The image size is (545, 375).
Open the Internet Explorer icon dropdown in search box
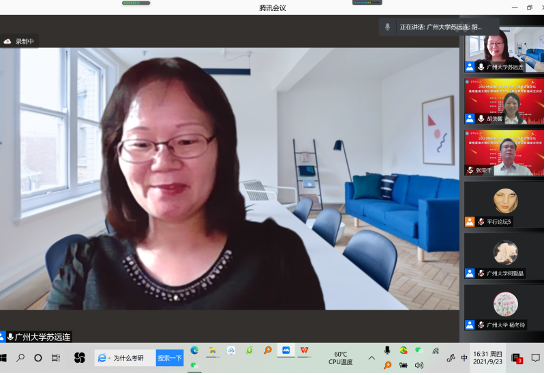point(103,358)
